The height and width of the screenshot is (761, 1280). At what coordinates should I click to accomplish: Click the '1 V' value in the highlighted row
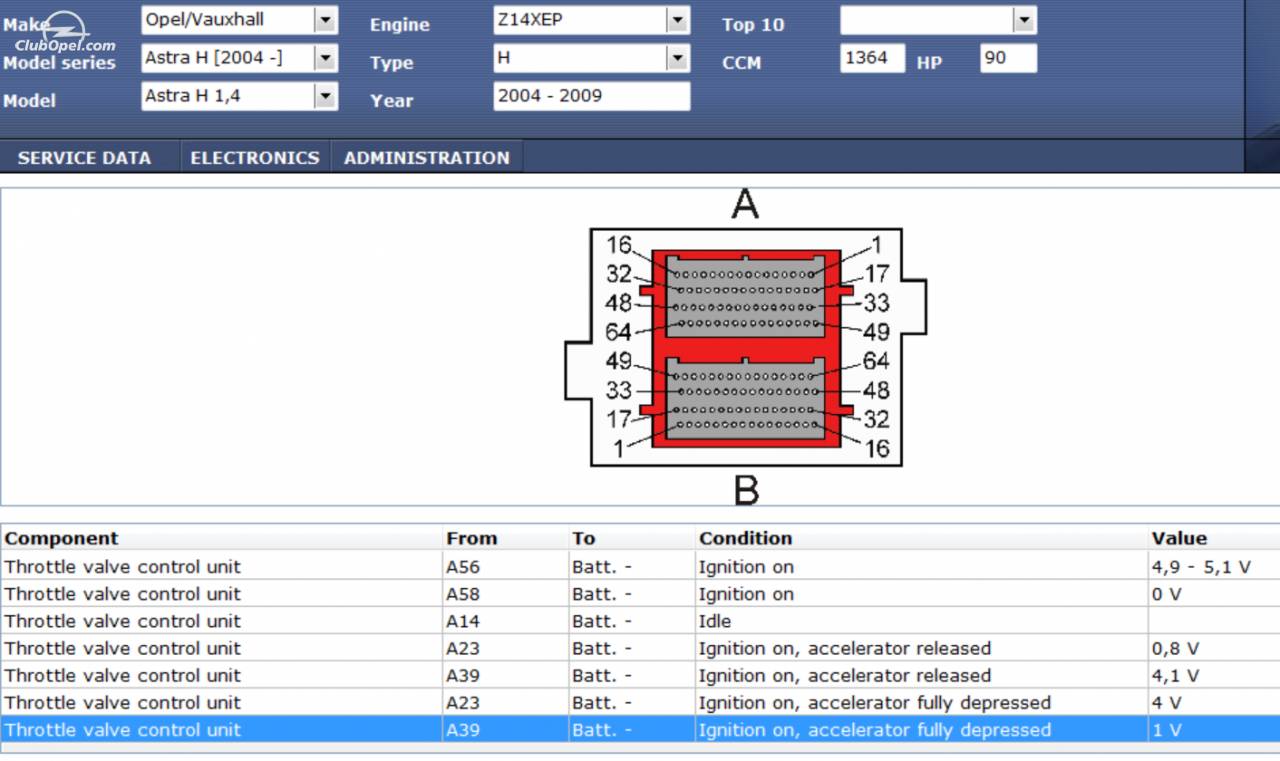tap(1214, 730)
